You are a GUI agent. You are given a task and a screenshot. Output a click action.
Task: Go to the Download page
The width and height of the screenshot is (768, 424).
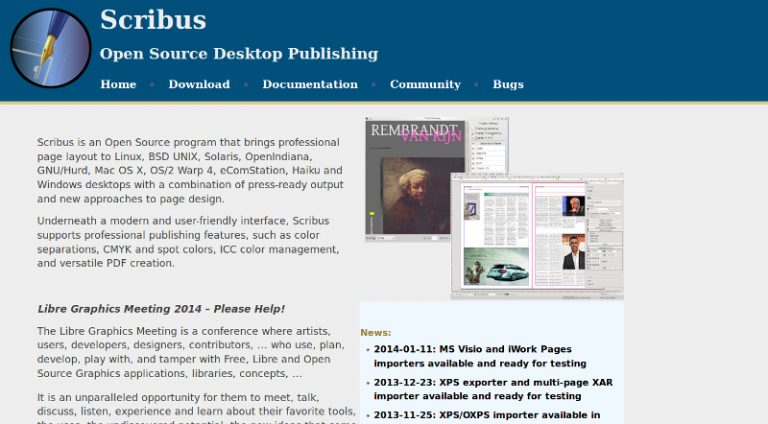click(199, 84)
